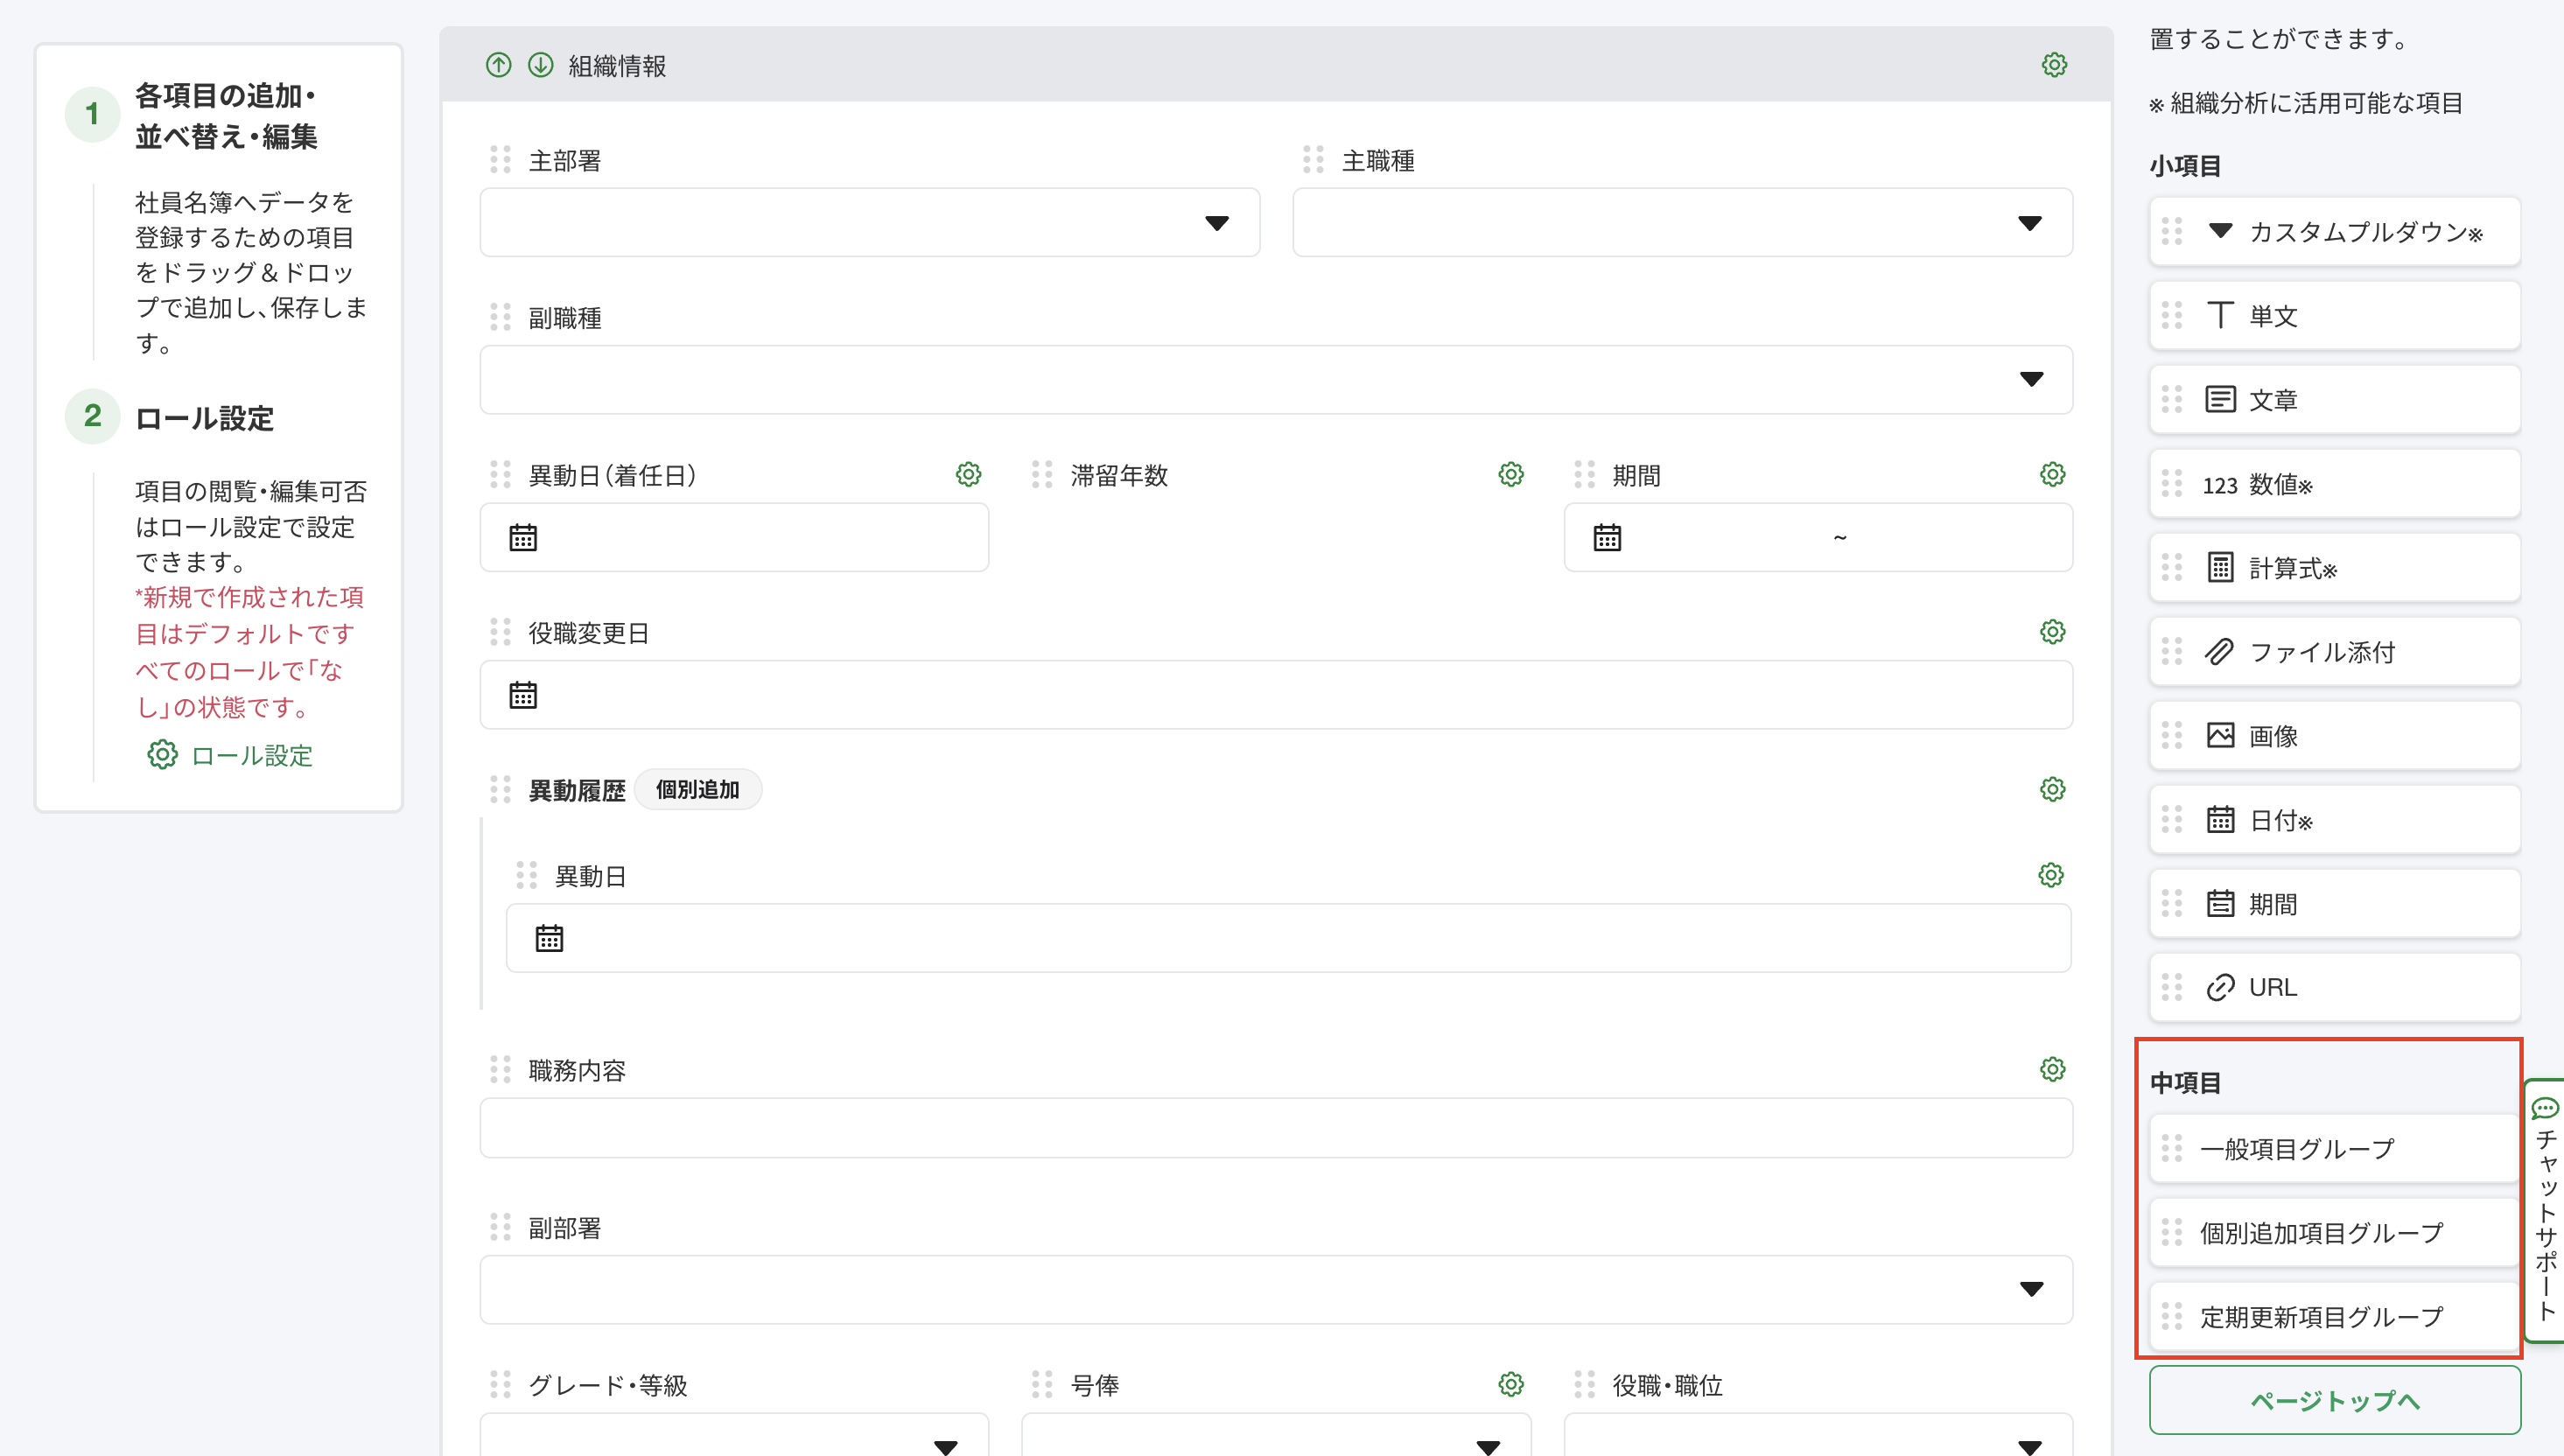Open the 主職種 dropdown
This screenshot has width=2564, height=1456.
[2029, 223]
